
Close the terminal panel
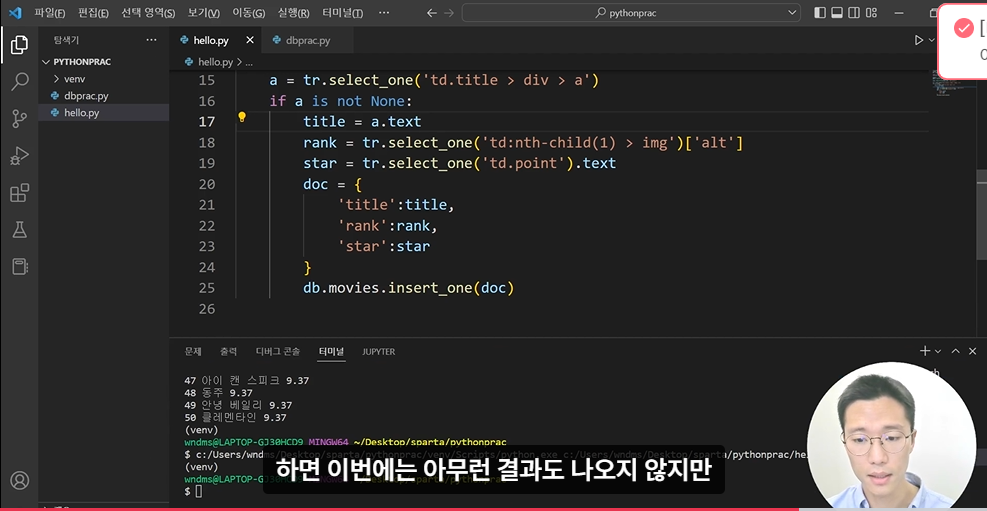coord(973,351)
